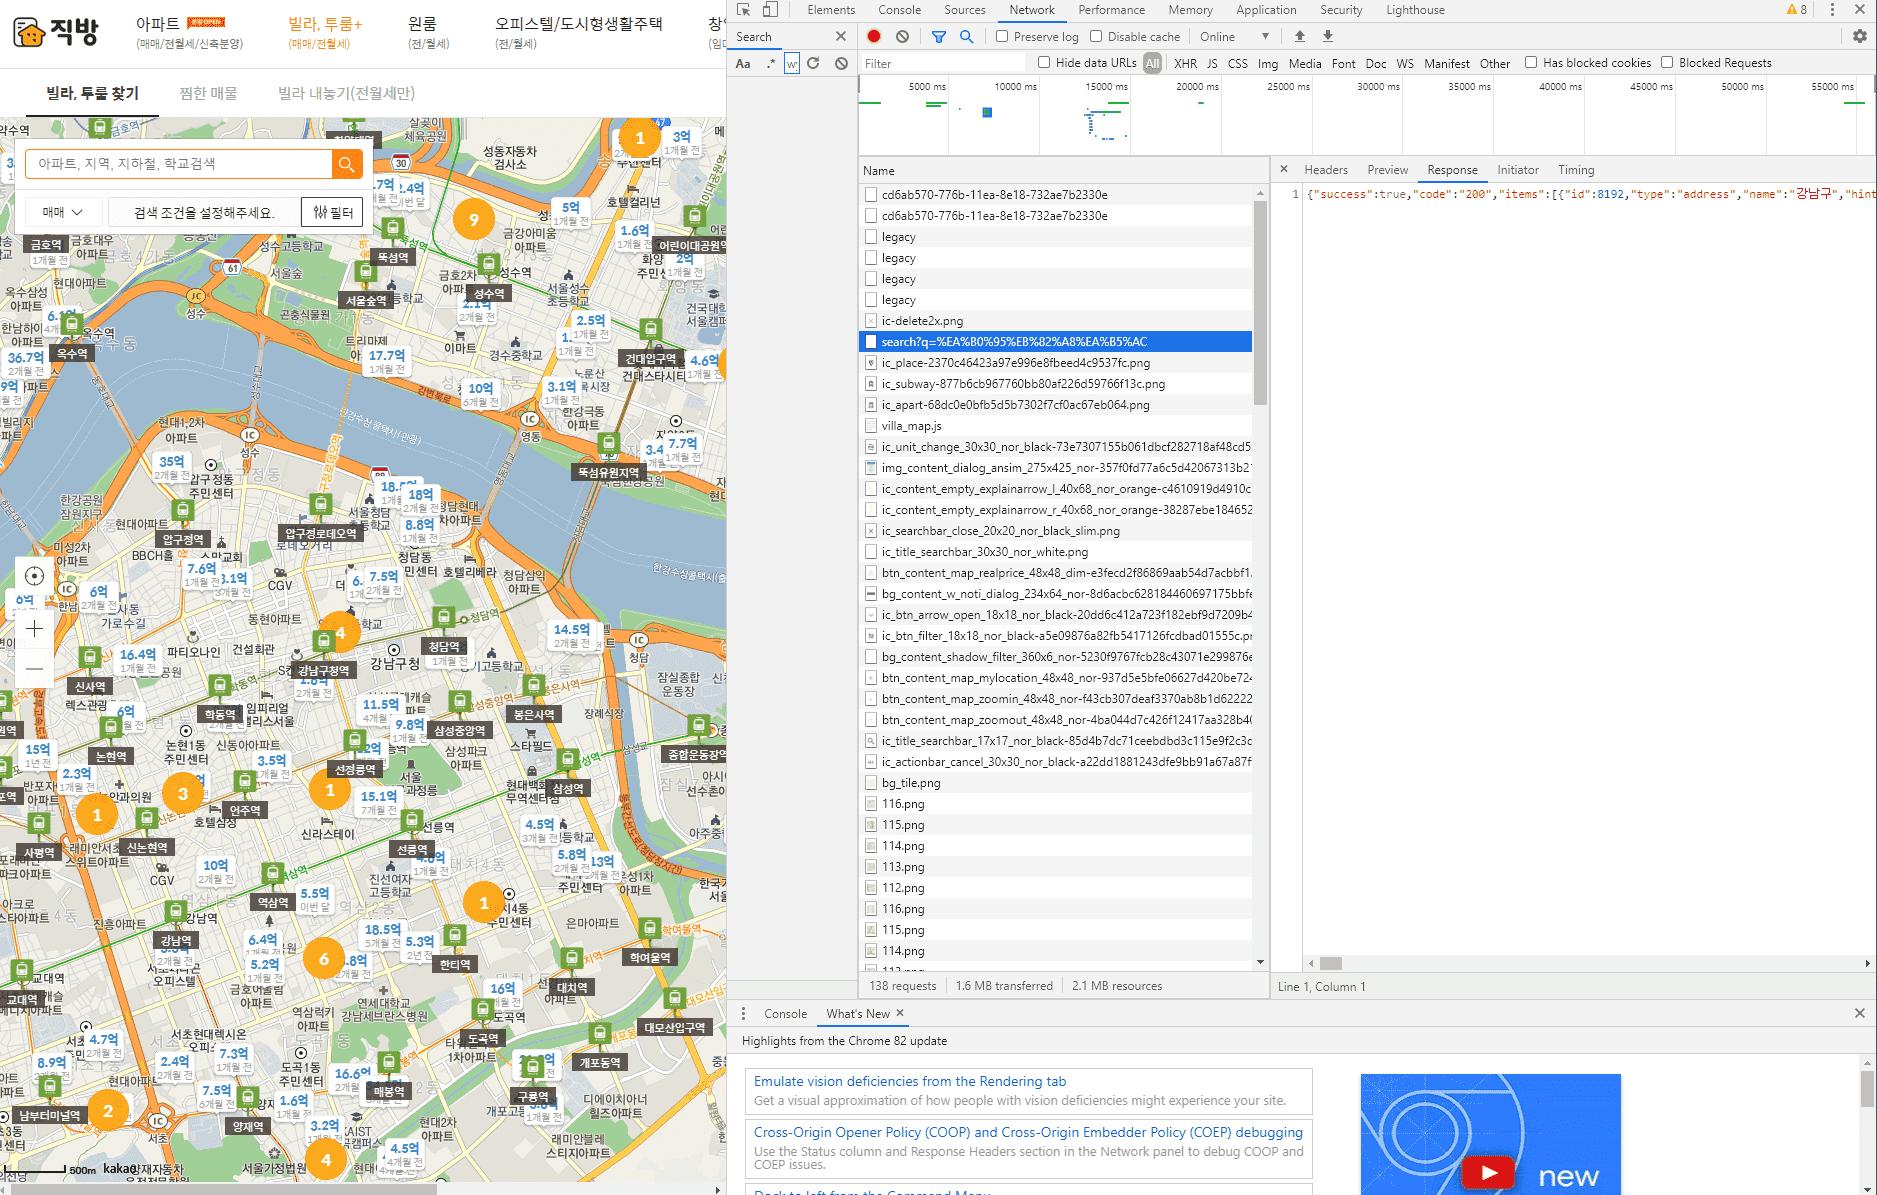Zoom in on the map
Viewport: 1877px width, 1195px height.
coord(34,628)
